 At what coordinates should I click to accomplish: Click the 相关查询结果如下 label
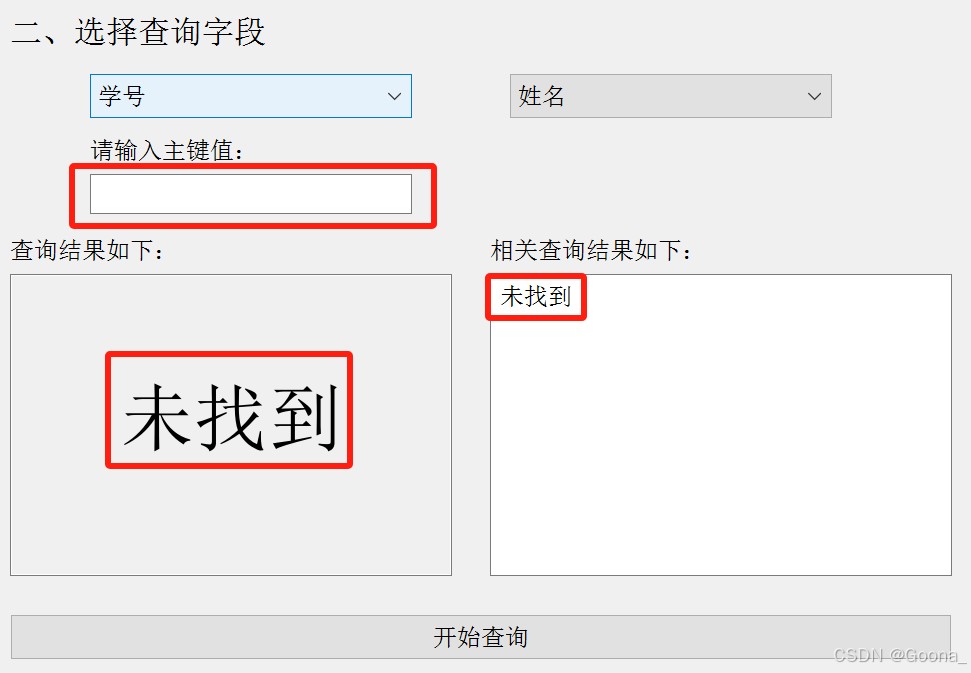pyautogui.click(x=591, y=251)
